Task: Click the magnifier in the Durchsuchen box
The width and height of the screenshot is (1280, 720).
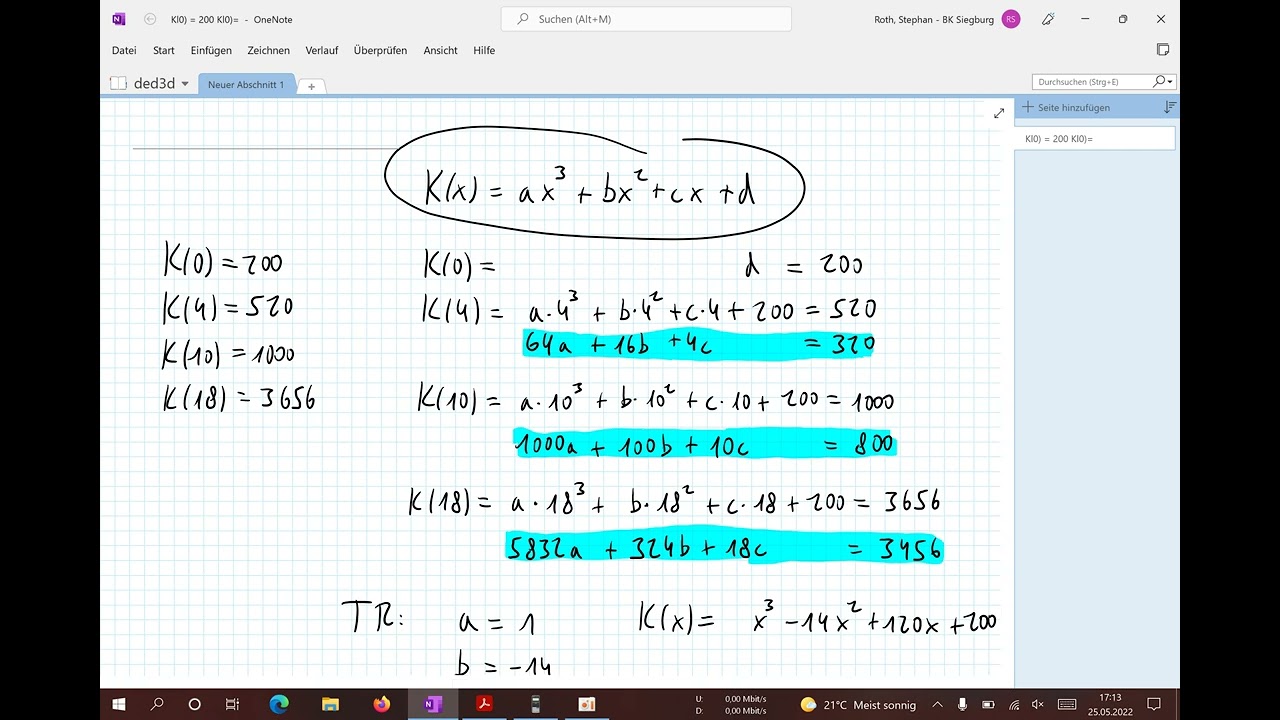Action: tap(1159, 81)
